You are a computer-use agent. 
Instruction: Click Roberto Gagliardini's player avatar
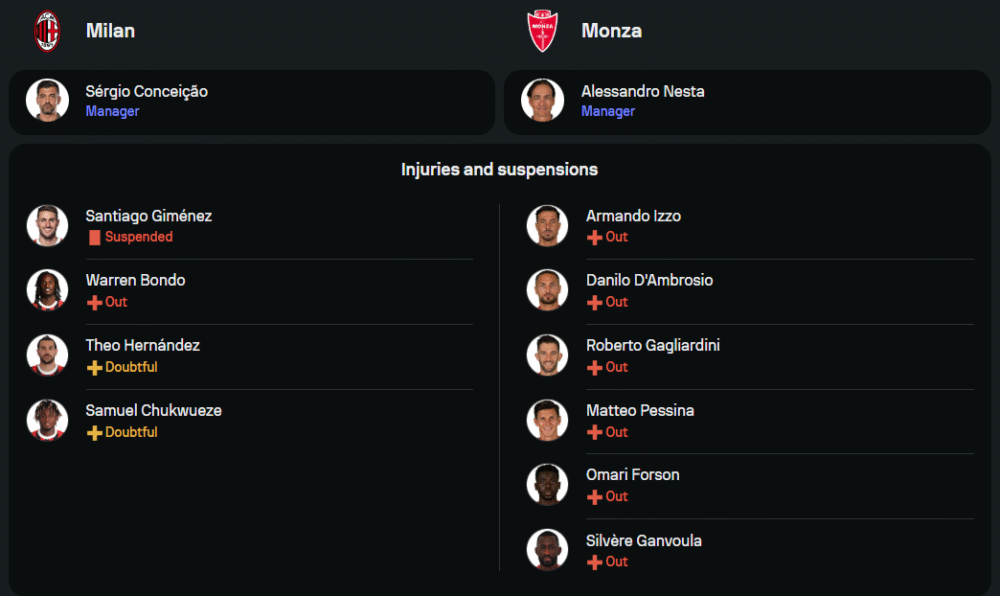coord(547,355)
